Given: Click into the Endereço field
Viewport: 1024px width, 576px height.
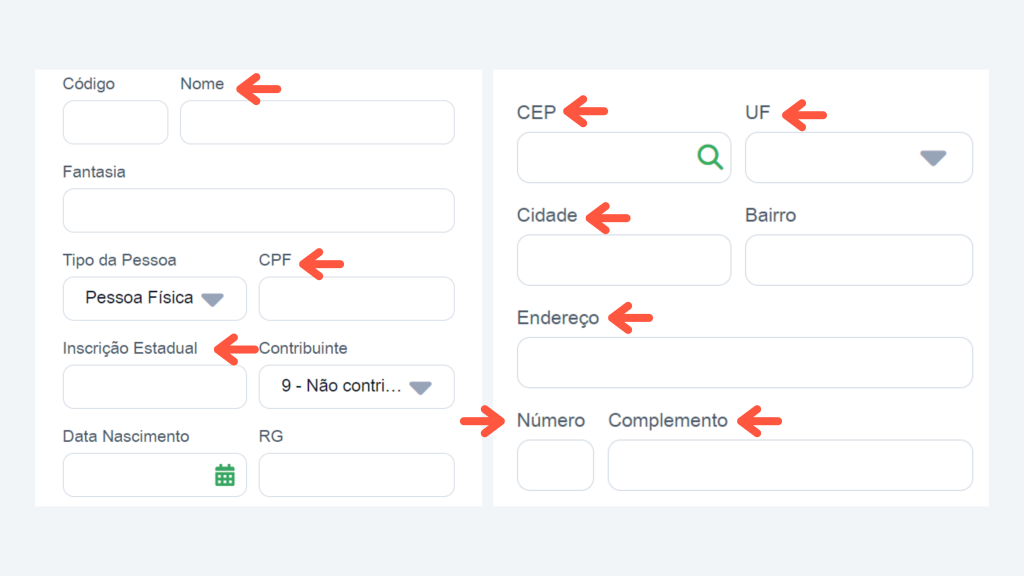Looking at the screenshot, I should pos(744,362).
